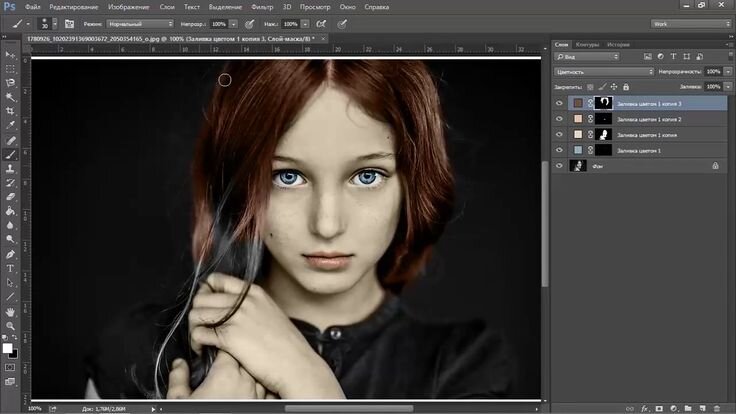Toggle visibility of Заливка цветом 1 layer

[559, 150]
